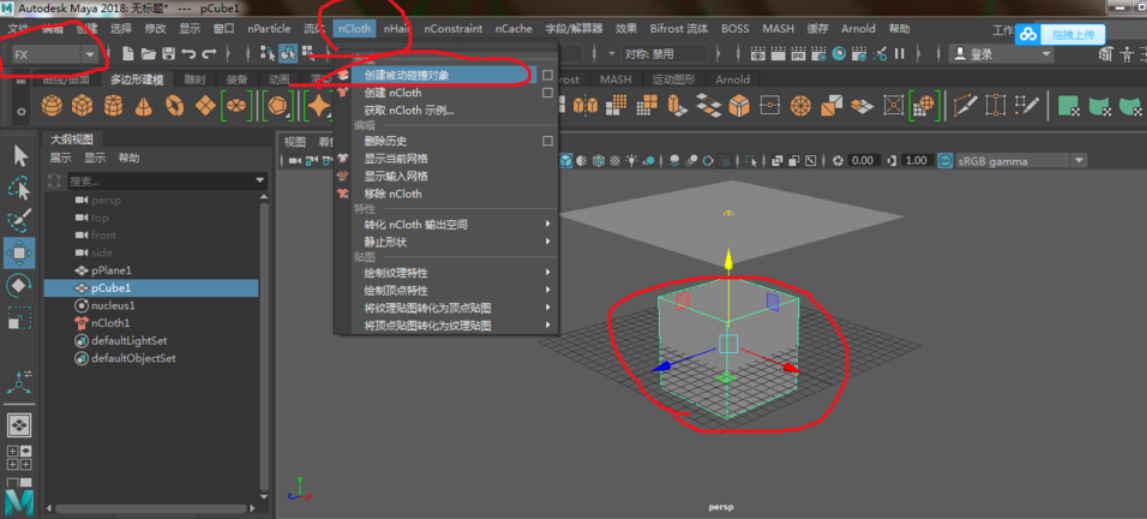Screen dimensions: 1147x519
Task: Click the Maya logo in the corner
Action: tap(19, 502)
